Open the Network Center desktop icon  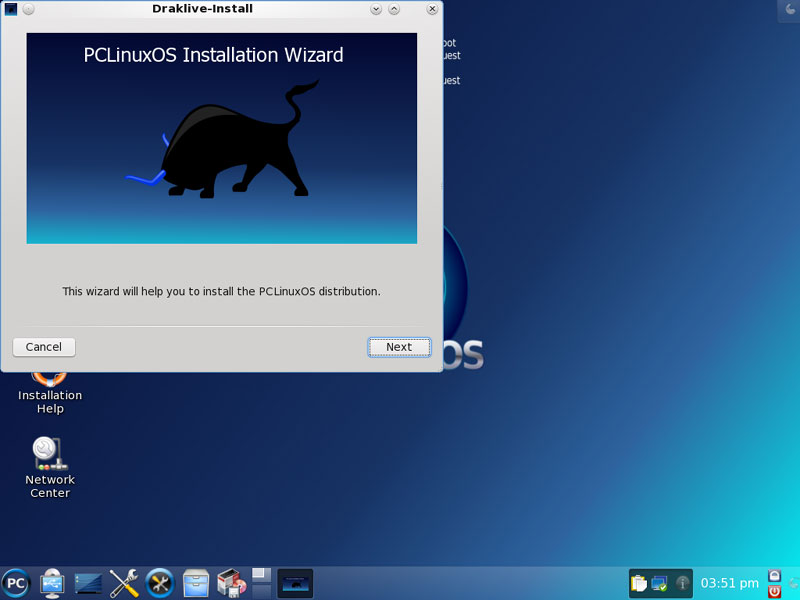click(50, 467)
